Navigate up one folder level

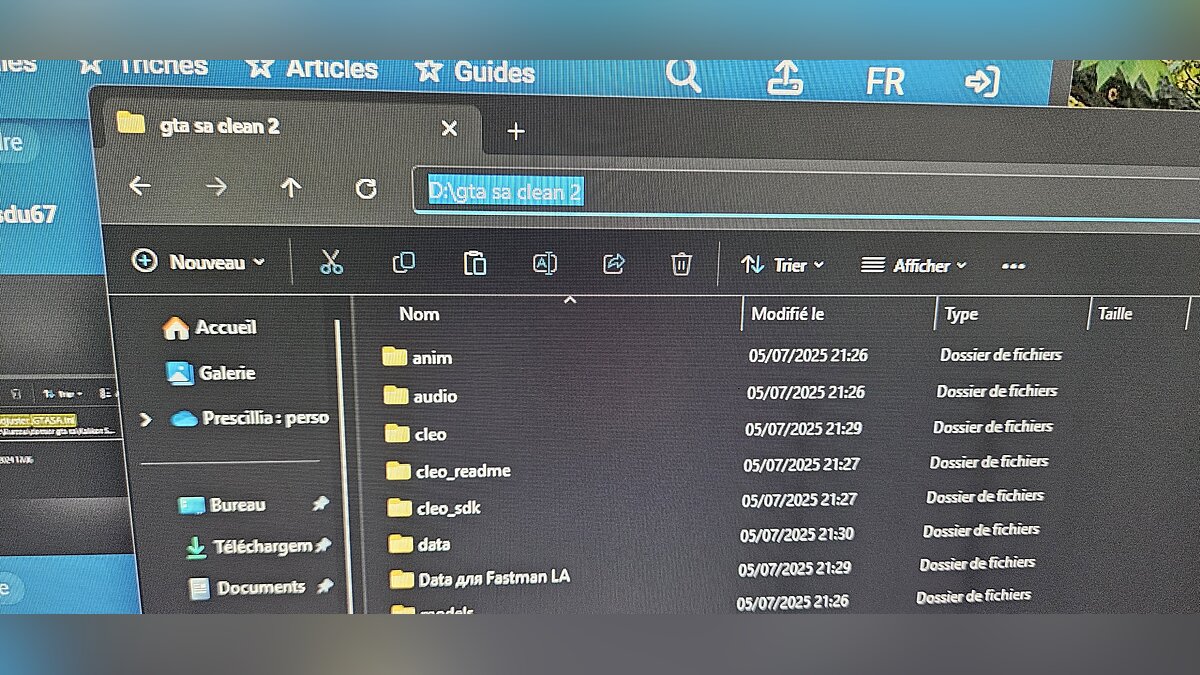click(x=290, y=187)
